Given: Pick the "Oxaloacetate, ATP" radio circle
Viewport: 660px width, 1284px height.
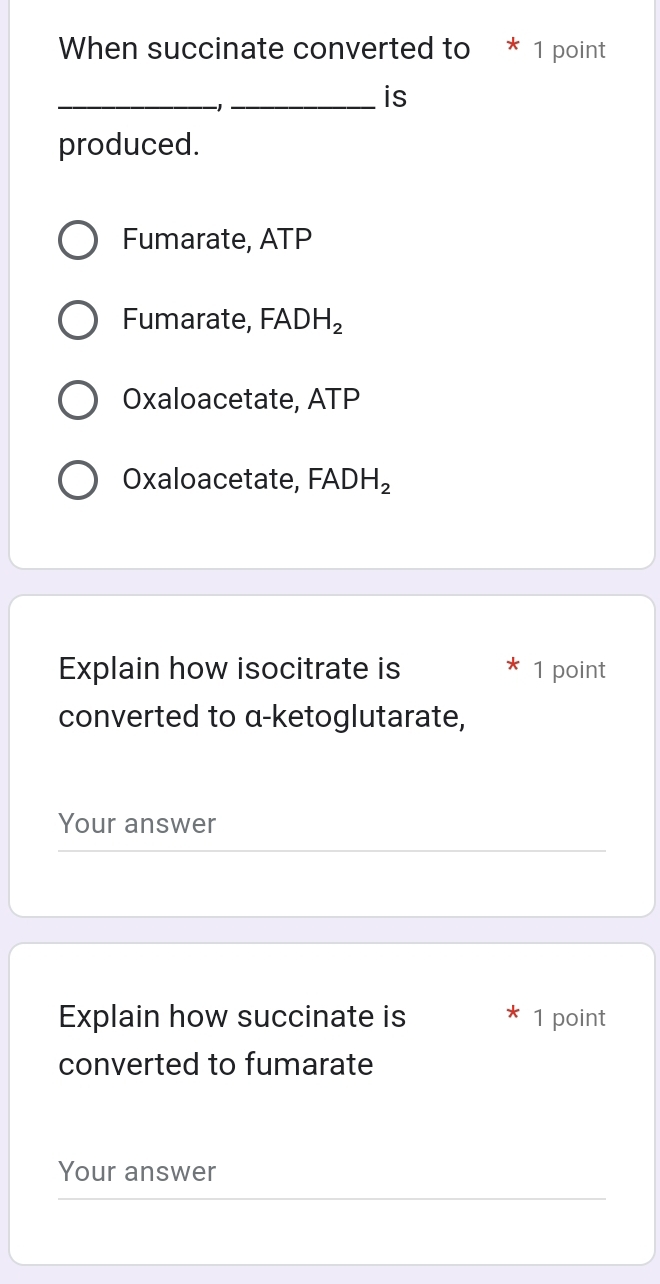Looking at the screenshot, I should pos(78,400).
